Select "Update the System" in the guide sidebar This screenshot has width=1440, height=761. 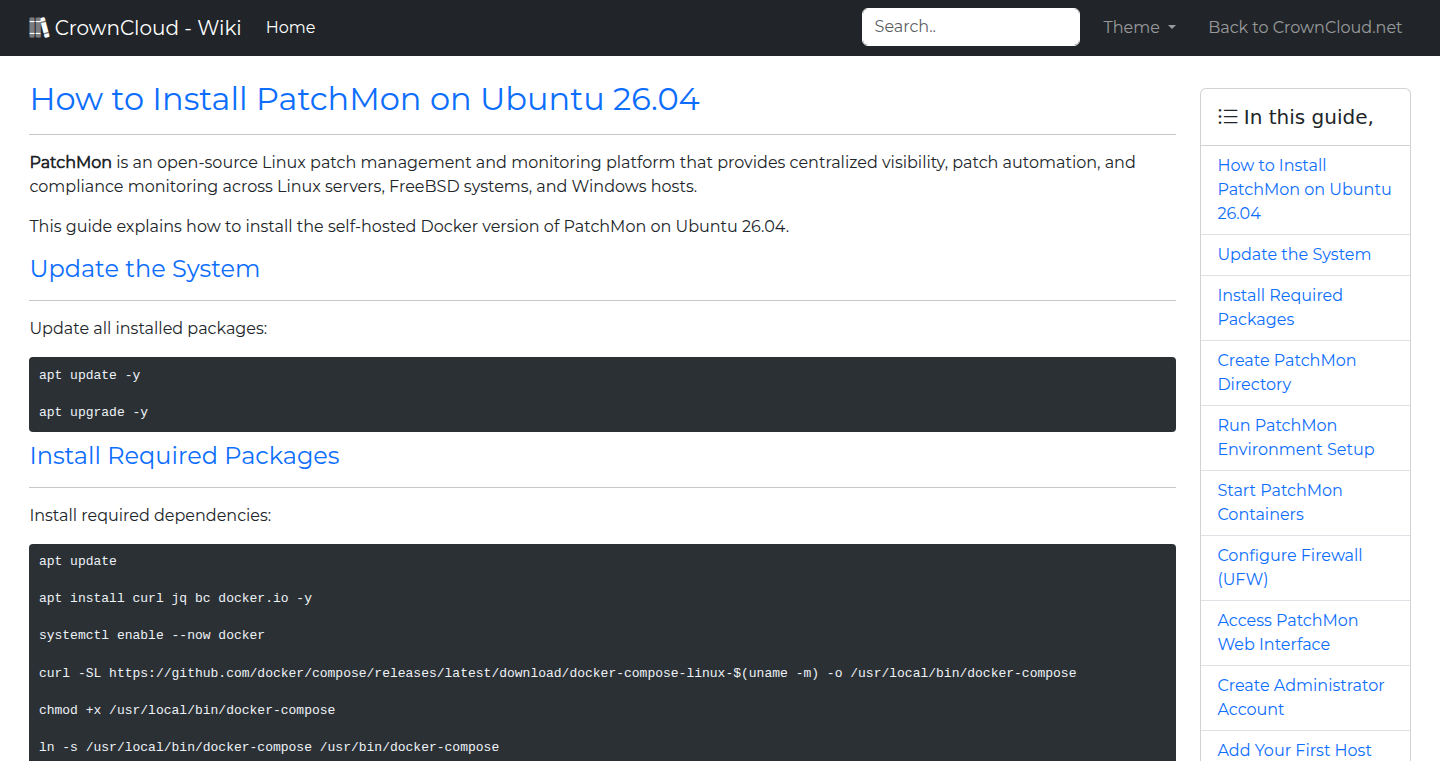(1294, 254)
